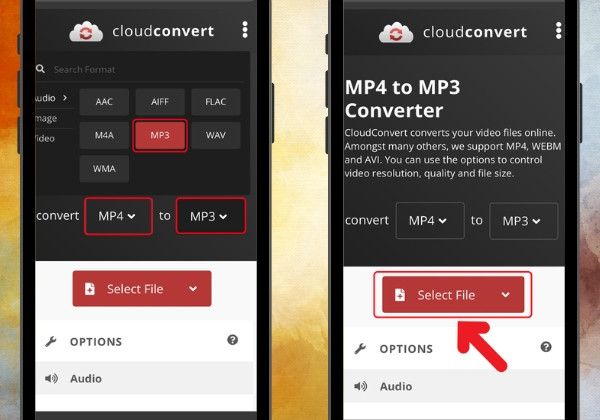The height and width of the screenshot is (420, 600).
Task: Click Audio section label on left phone
Action: [86, 379]
